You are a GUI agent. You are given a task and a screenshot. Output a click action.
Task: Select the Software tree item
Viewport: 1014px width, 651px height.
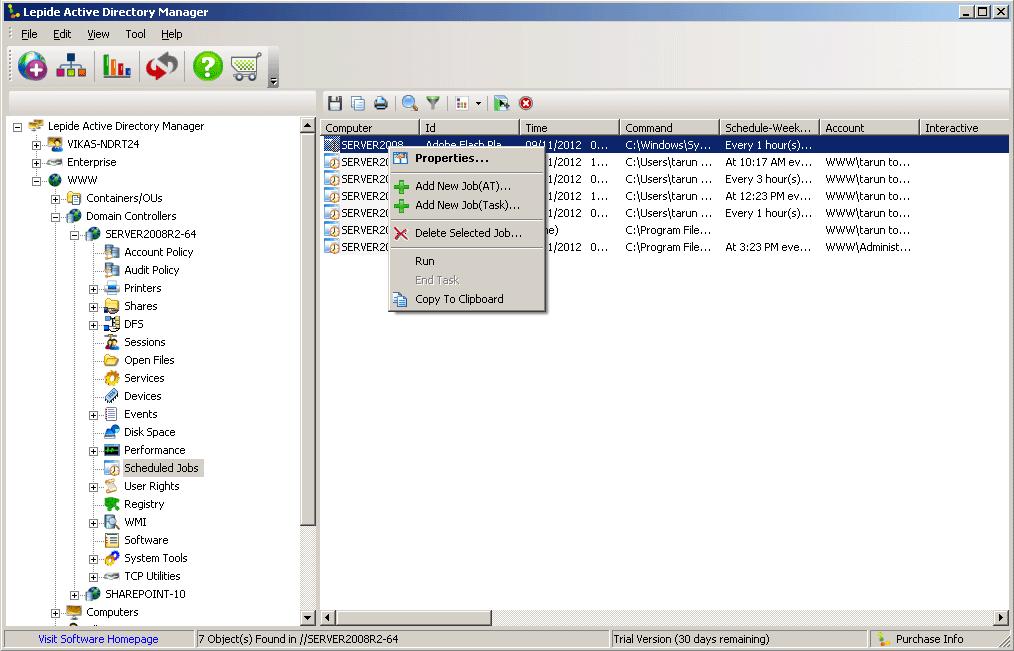(x=146, y=540)
